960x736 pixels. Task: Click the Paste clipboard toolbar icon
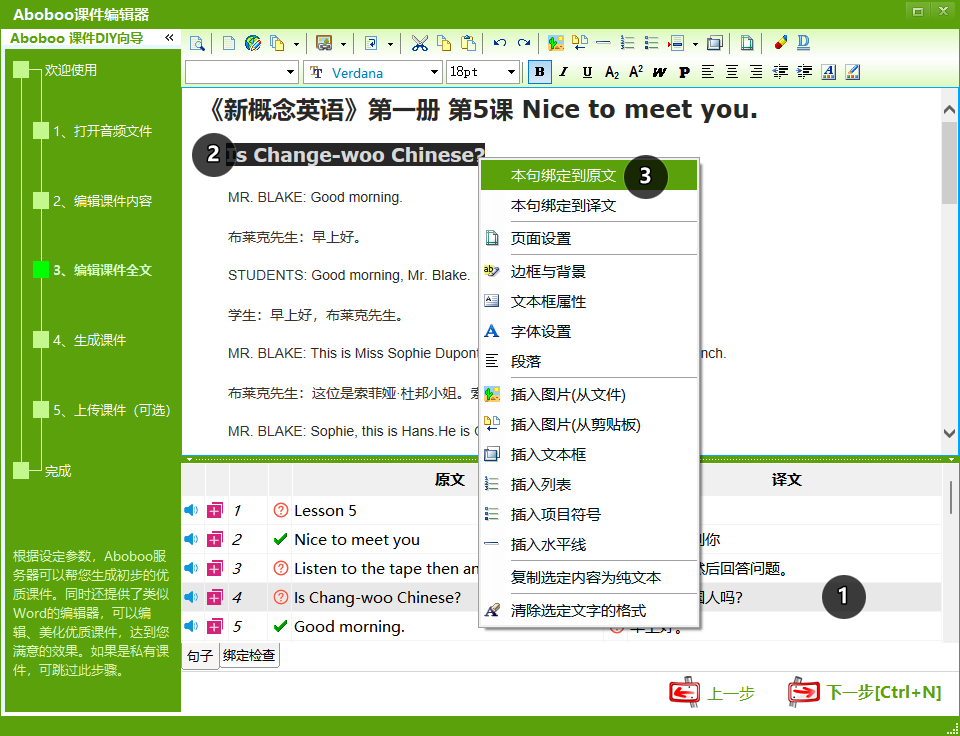tap(468, 43)
